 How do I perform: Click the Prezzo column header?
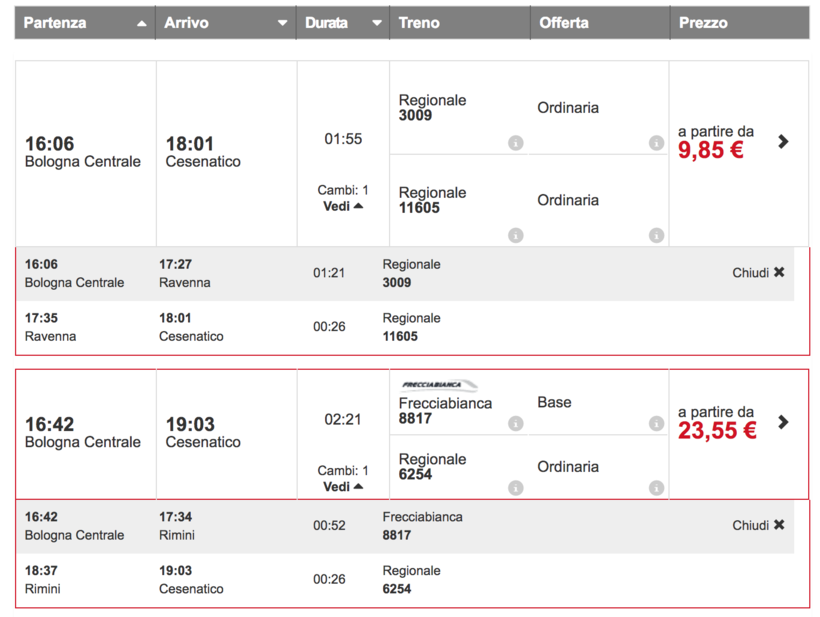tap(703, 23)
